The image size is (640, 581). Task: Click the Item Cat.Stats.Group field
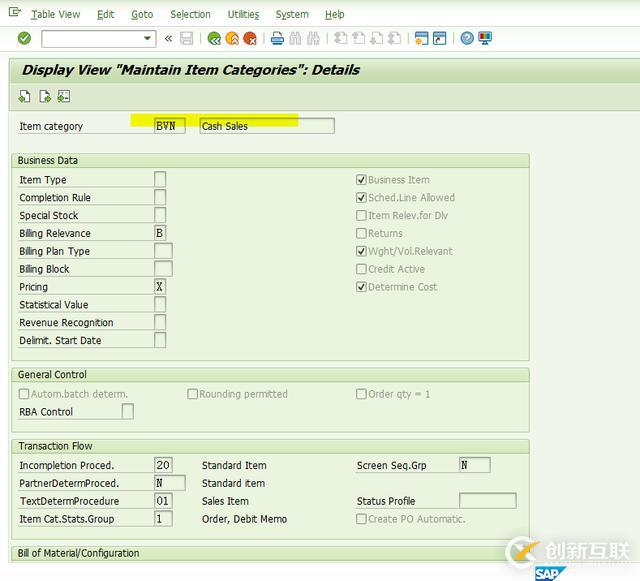(163, 519)
